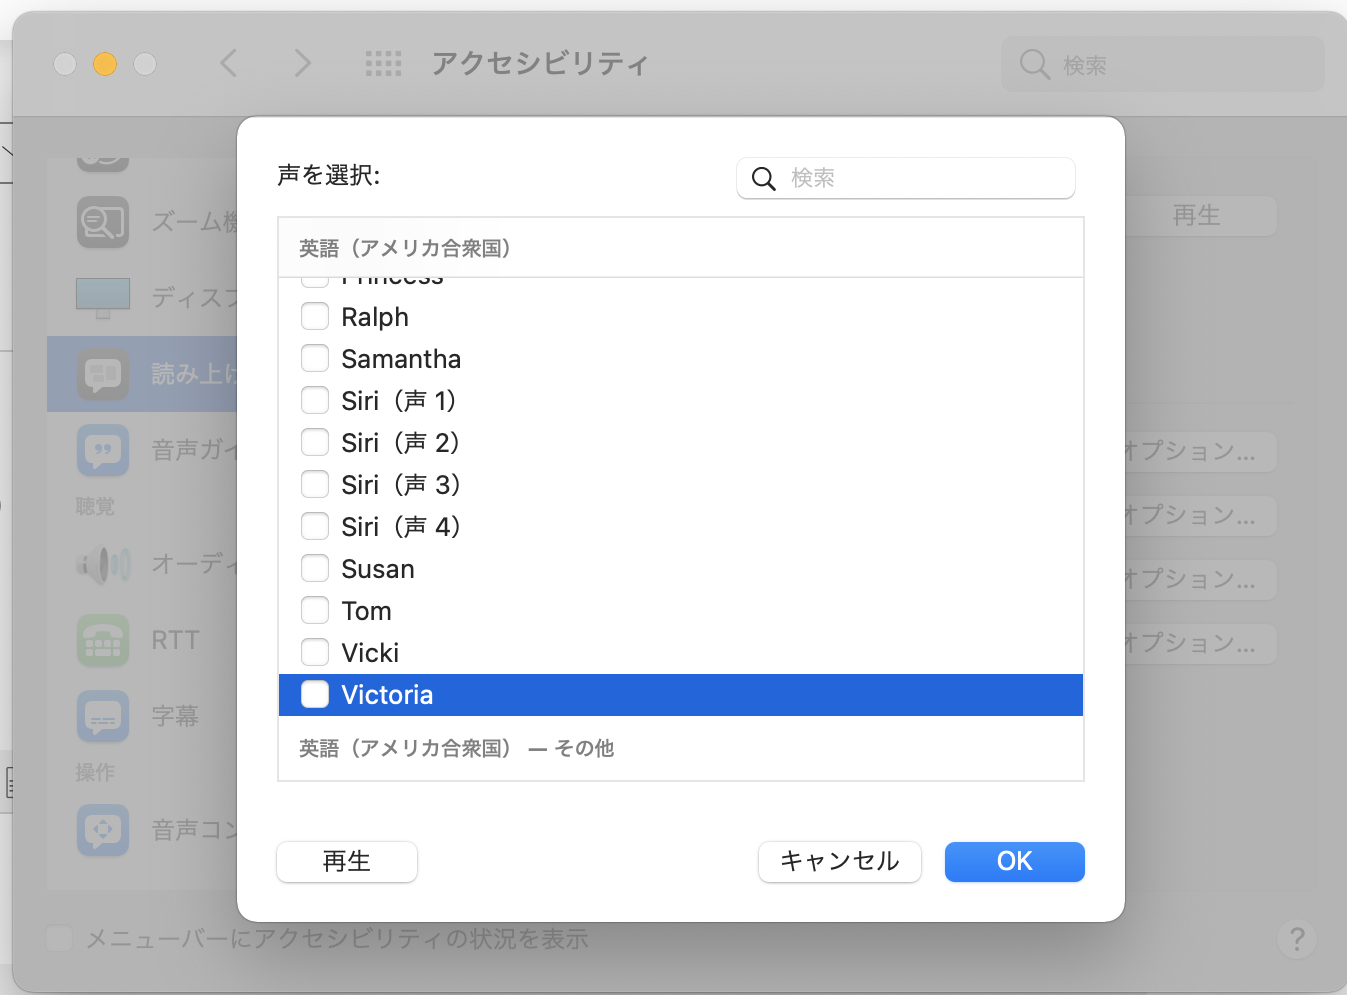Check the Samantha voice checkbox
The width and height of the screenshot is (1347, 995).
(315, 358)
